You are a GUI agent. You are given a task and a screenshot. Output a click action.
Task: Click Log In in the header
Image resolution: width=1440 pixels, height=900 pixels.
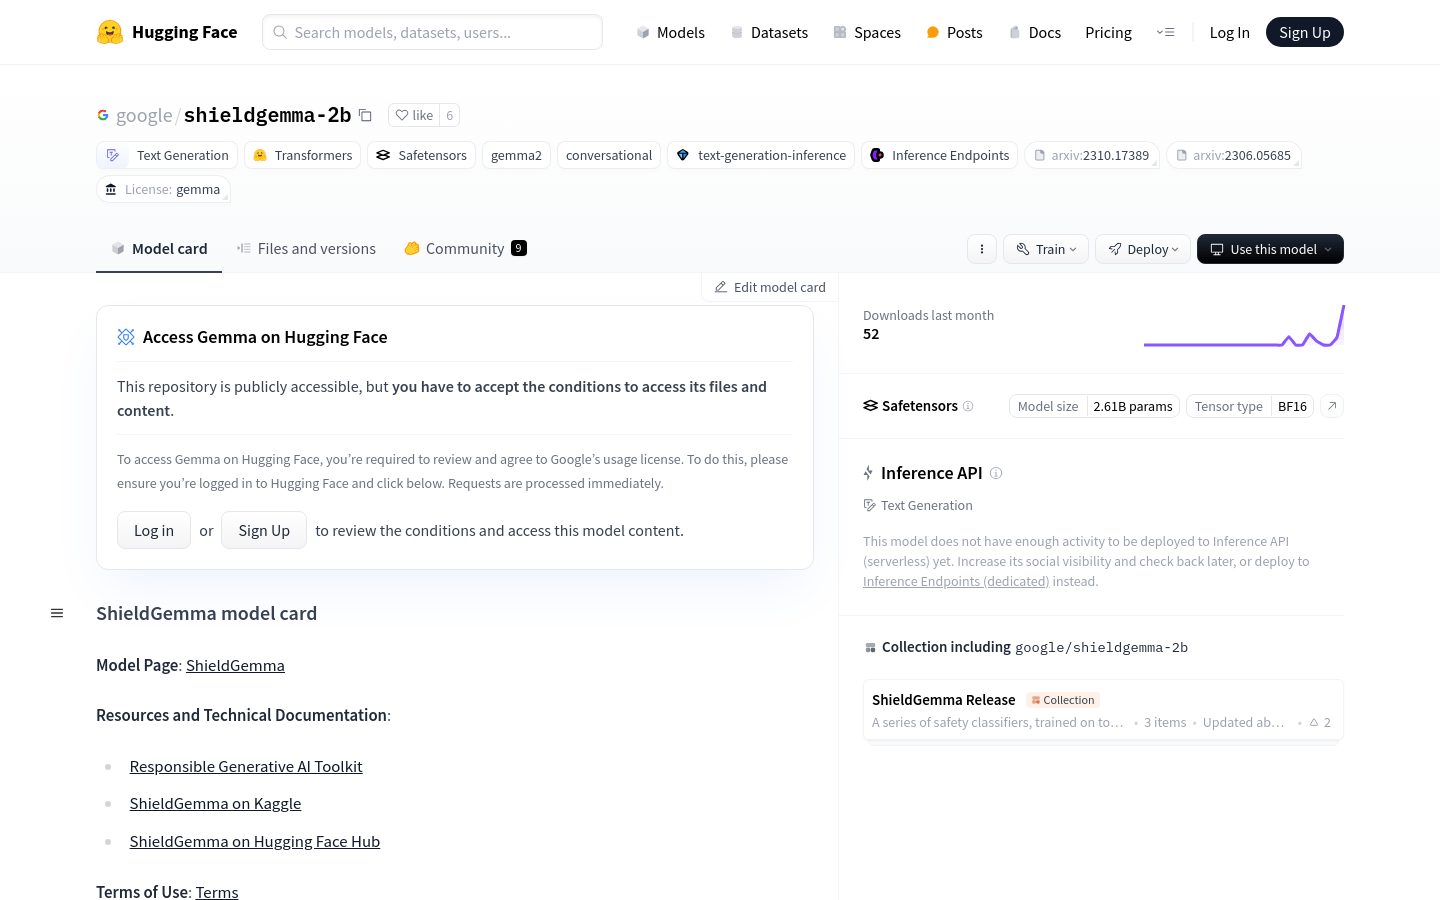1229,32
